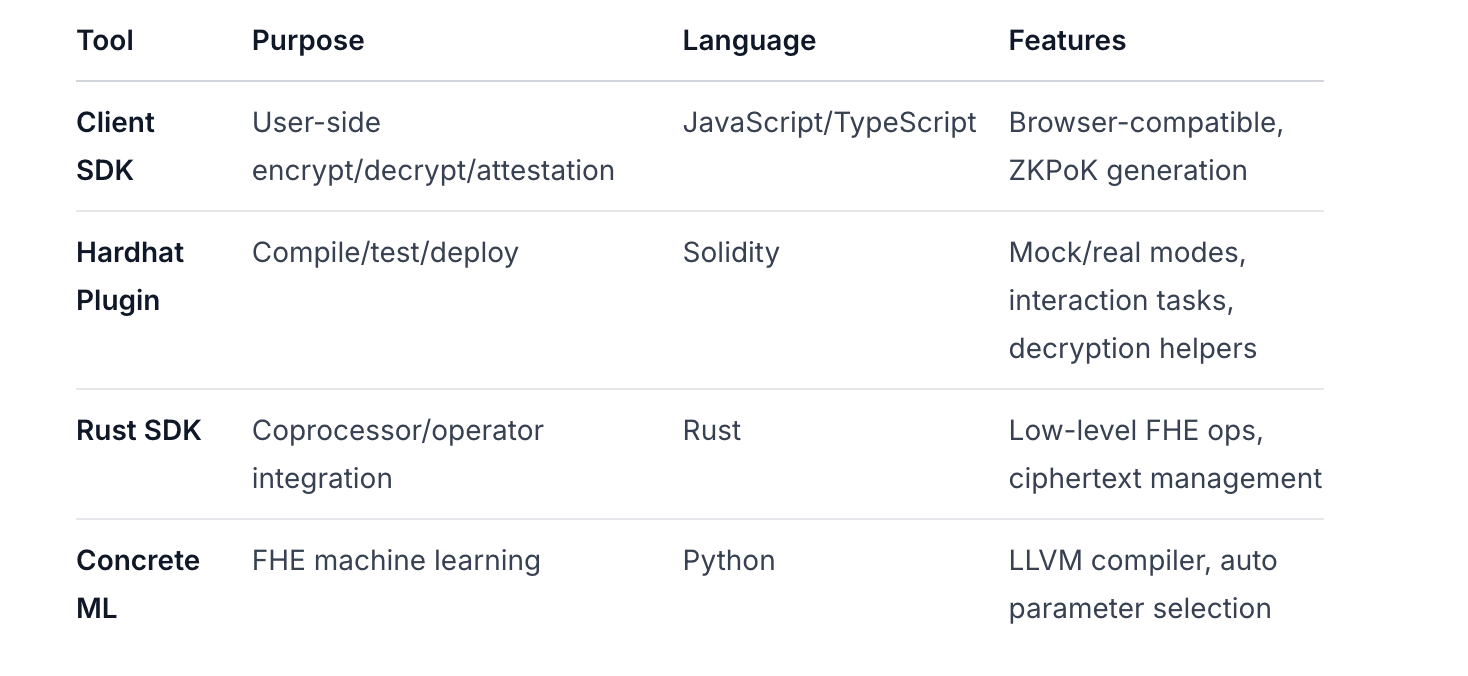Viewport: 1468px width, 676px height.
Task: Click the Client SDK tool name
Action: pyautogui.click(x=115, y=146)
